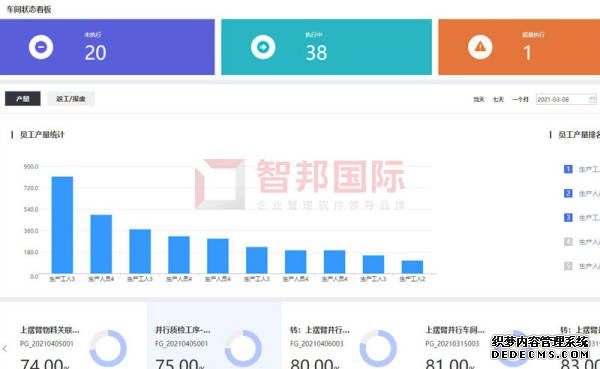This screenshot has height=369, width=600.
Task: Click the warning triangle icon on orange card
Action: 480,47
